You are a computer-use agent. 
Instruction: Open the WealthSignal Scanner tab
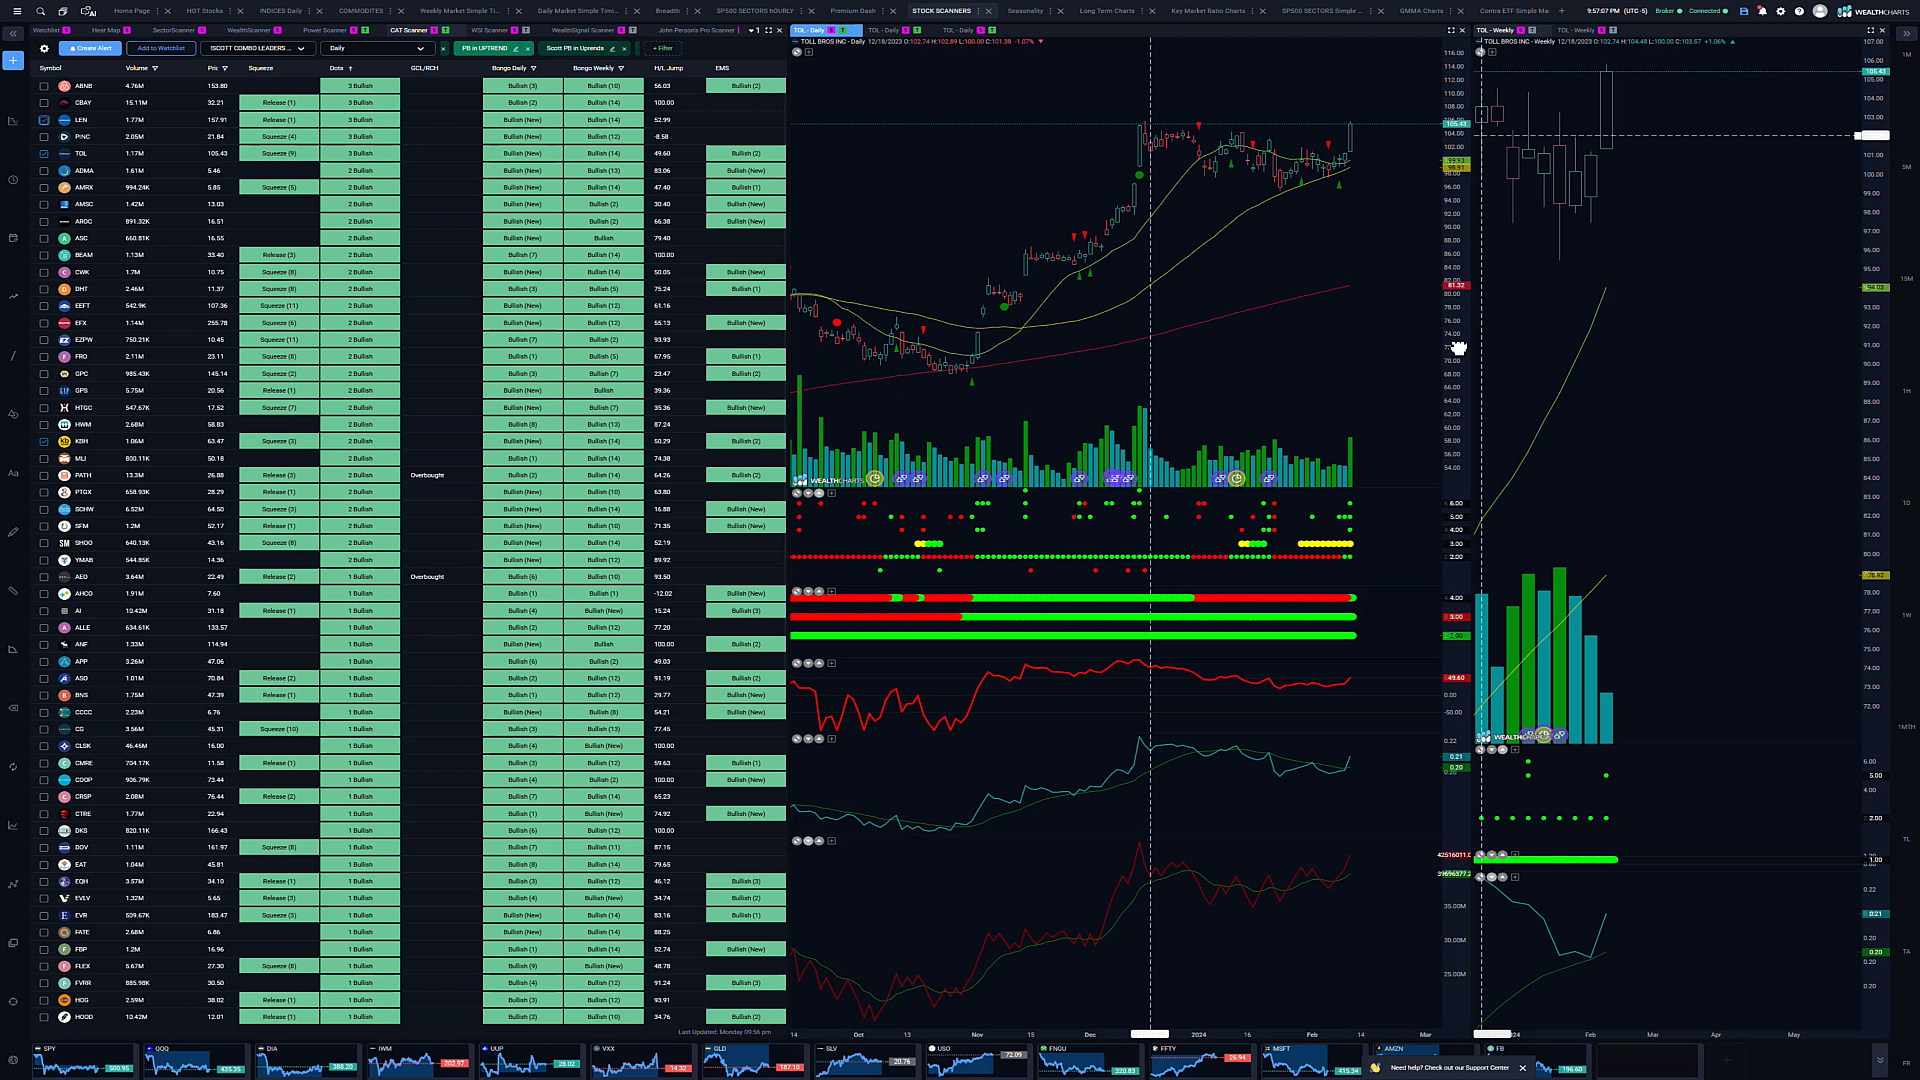[583, 30]
